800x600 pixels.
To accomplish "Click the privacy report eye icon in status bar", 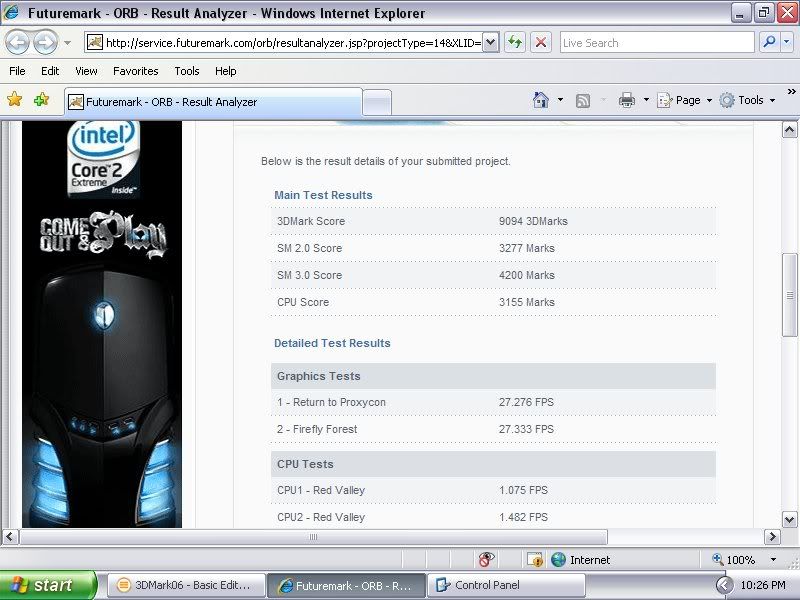I will (486, 560).
